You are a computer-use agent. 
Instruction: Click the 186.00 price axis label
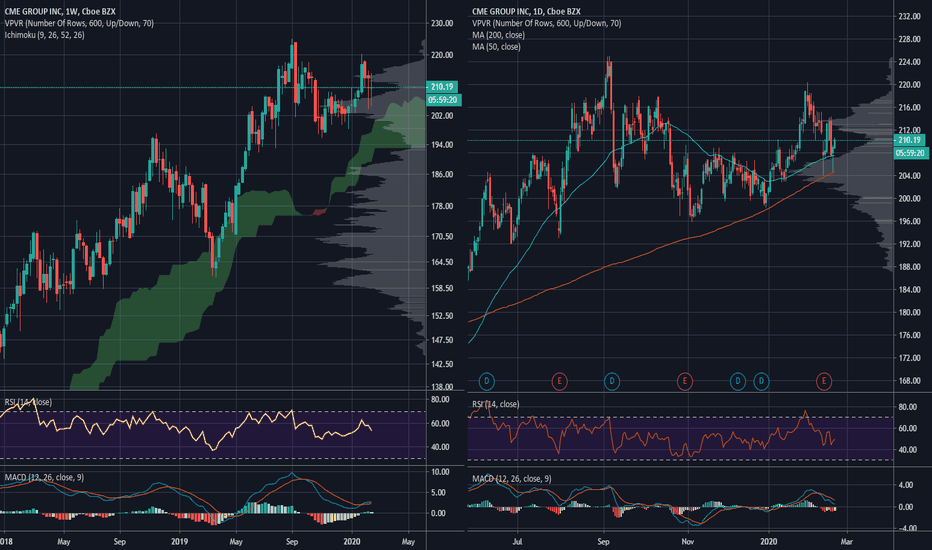click(x=442, y=175)
